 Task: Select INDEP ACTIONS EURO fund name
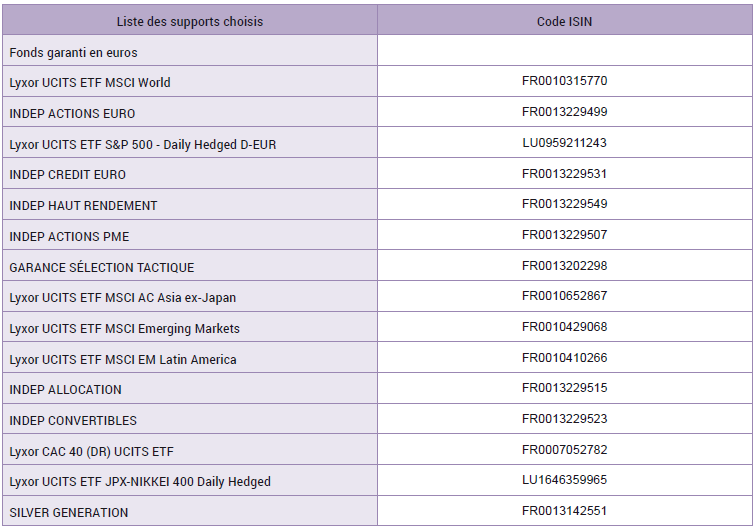[72, 114]
